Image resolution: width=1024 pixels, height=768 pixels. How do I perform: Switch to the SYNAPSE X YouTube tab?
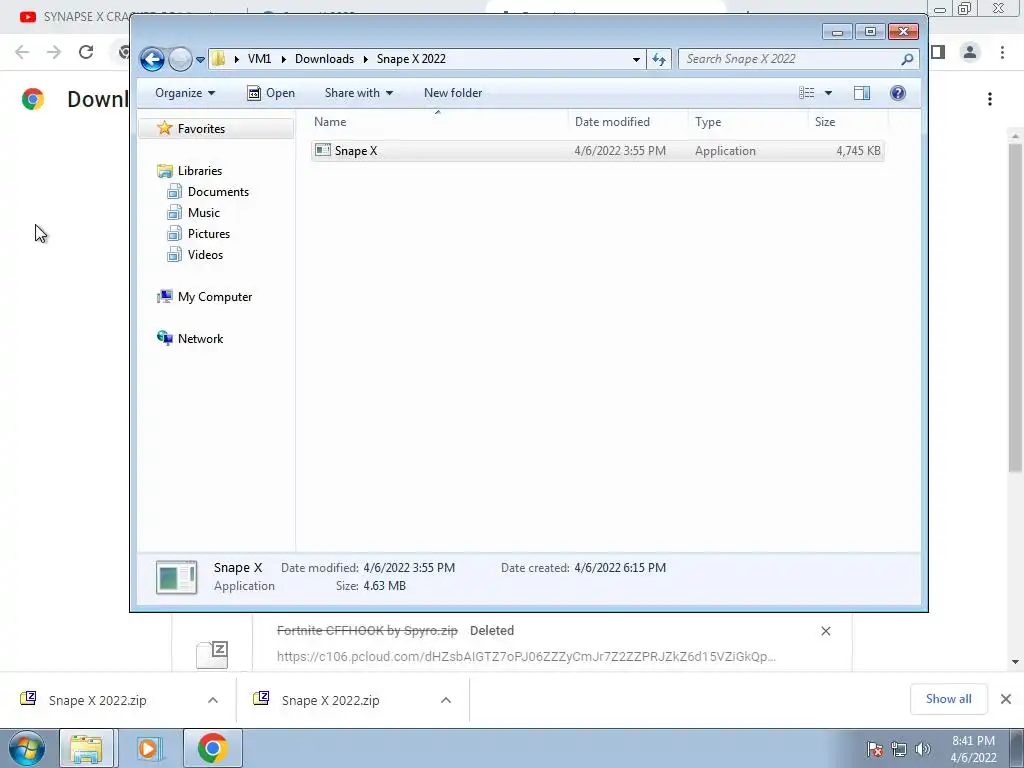[72, 16]
